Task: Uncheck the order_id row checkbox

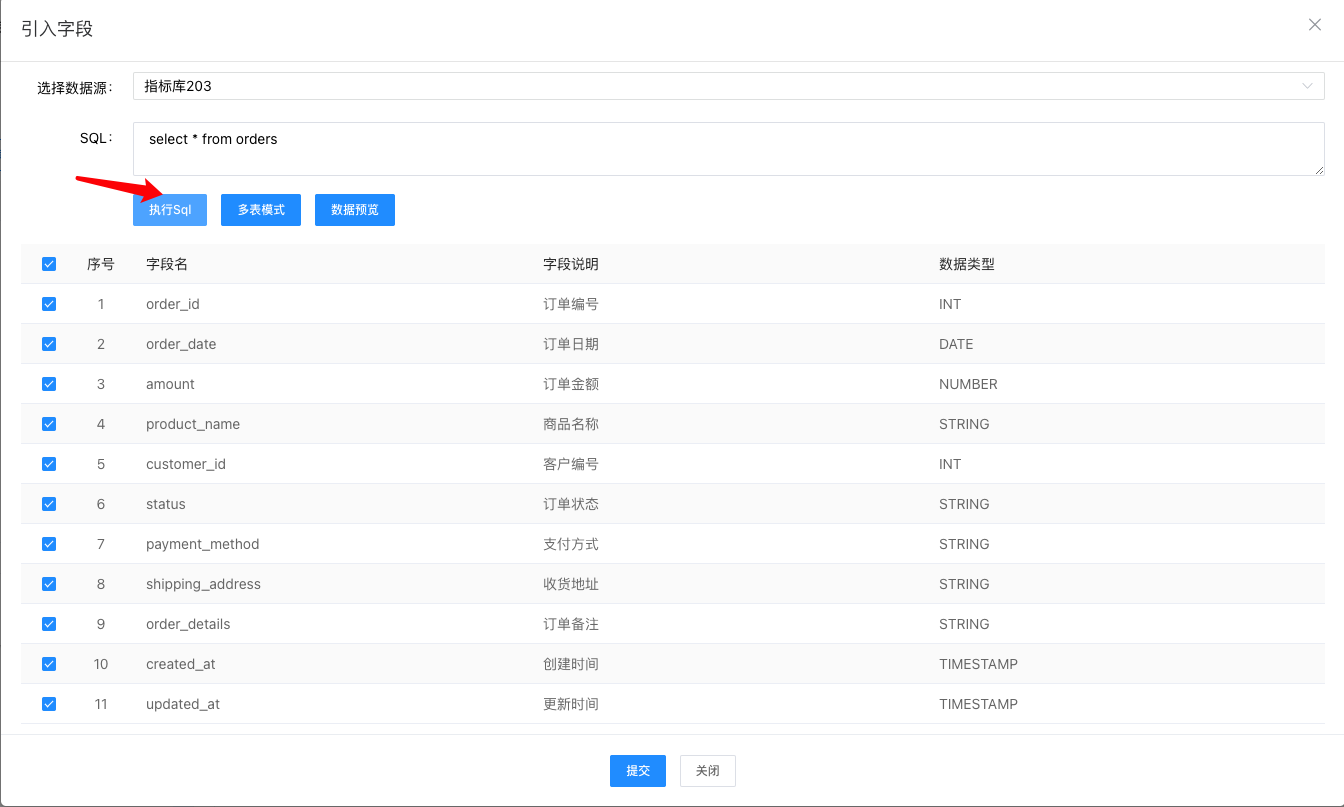Action: tap(49, 304)
